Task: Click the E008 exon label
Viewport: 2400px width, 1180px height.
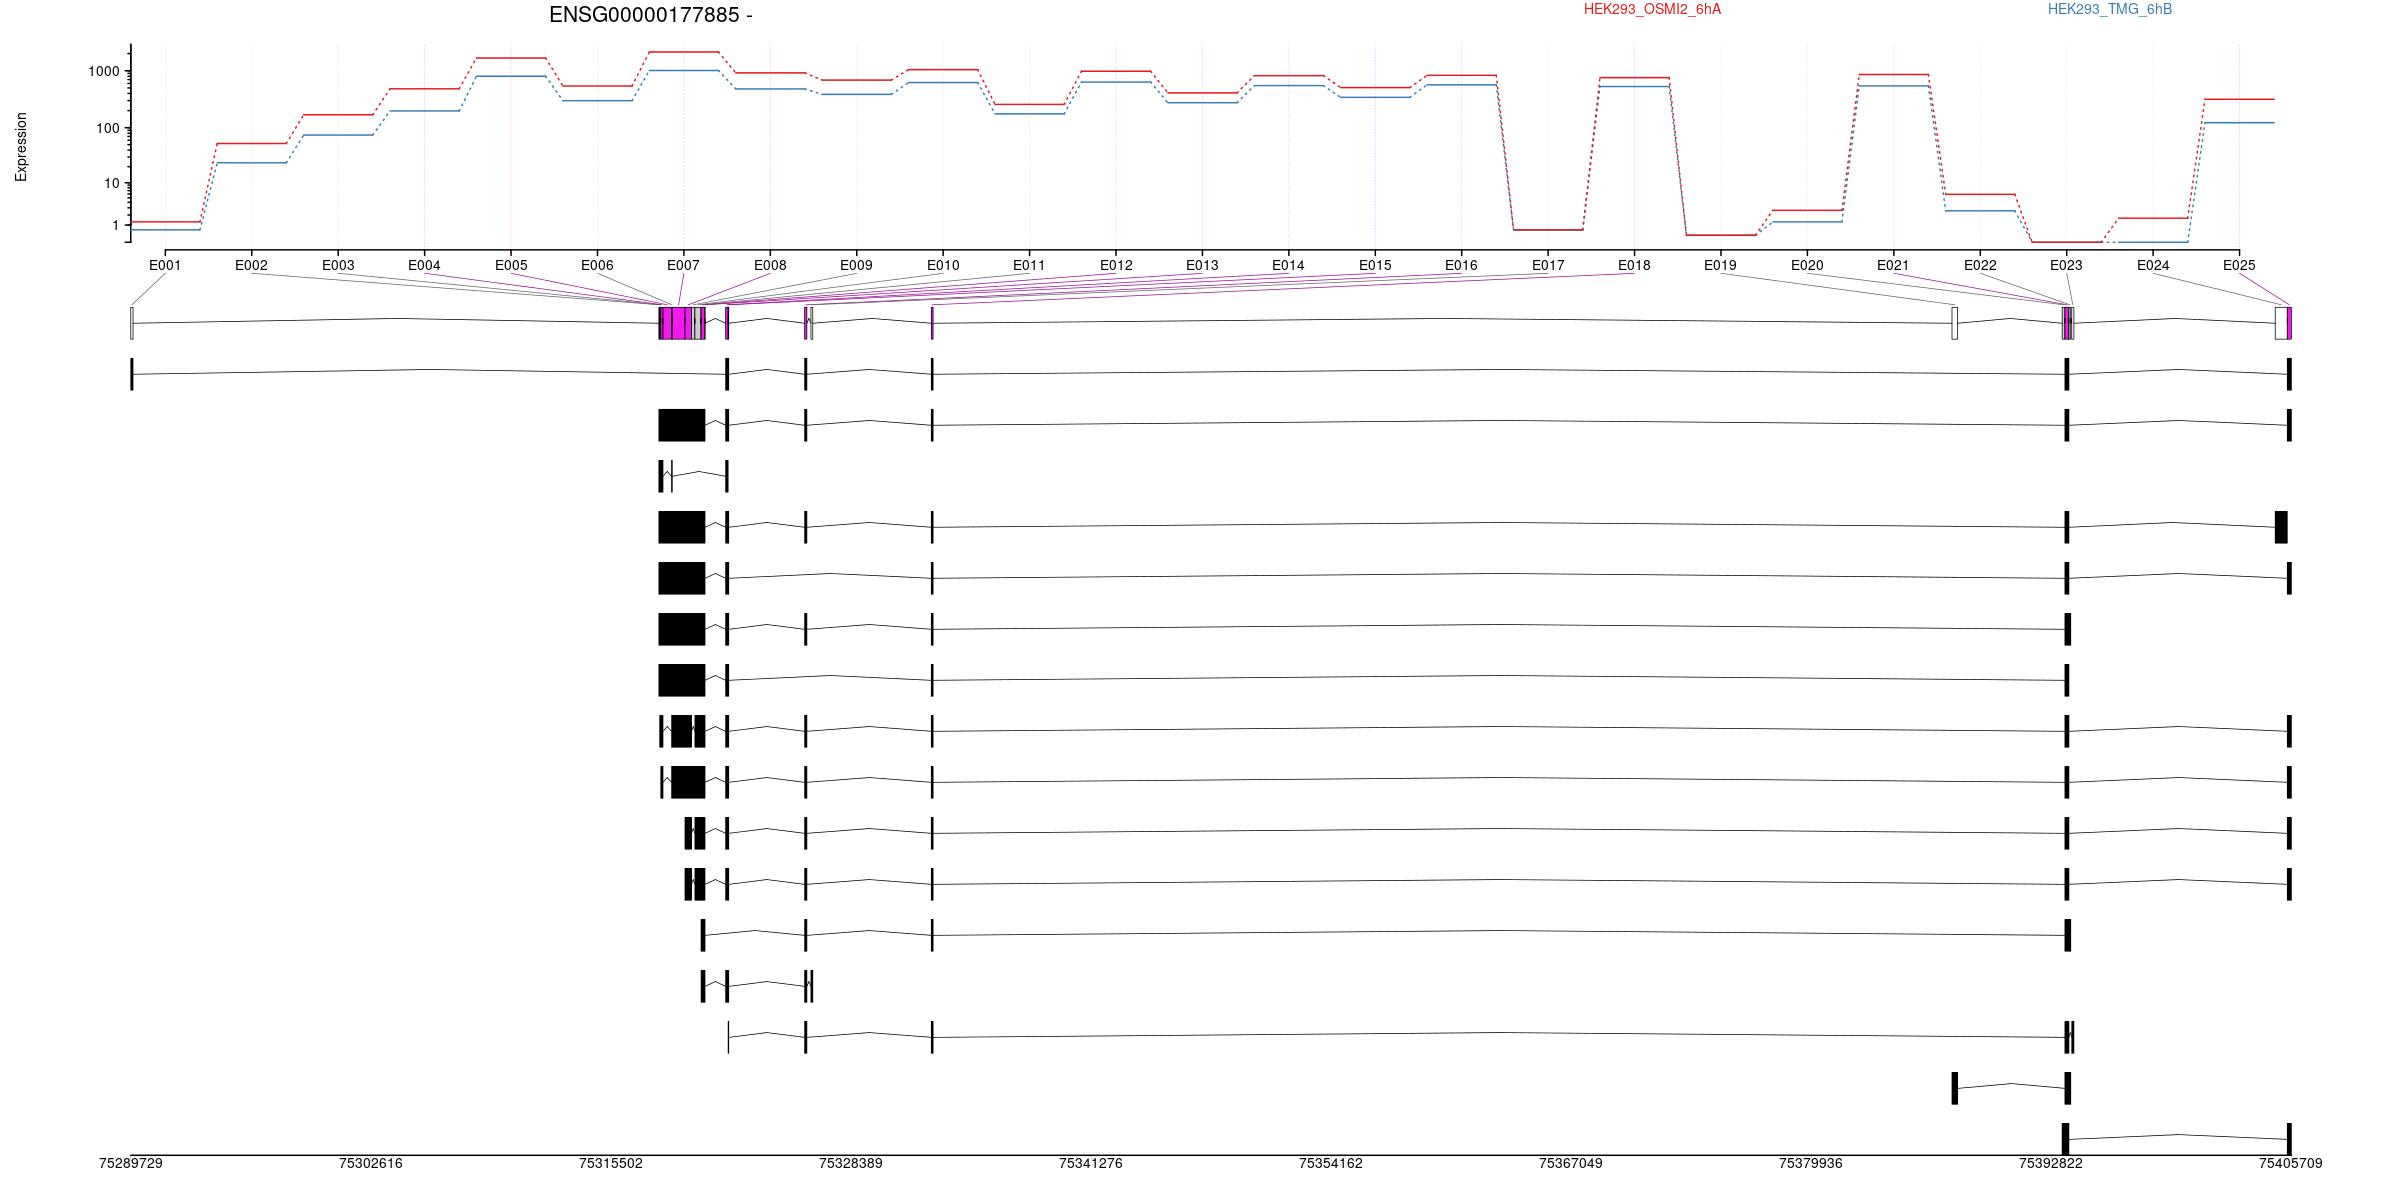Action: click(x=770, y=266)
